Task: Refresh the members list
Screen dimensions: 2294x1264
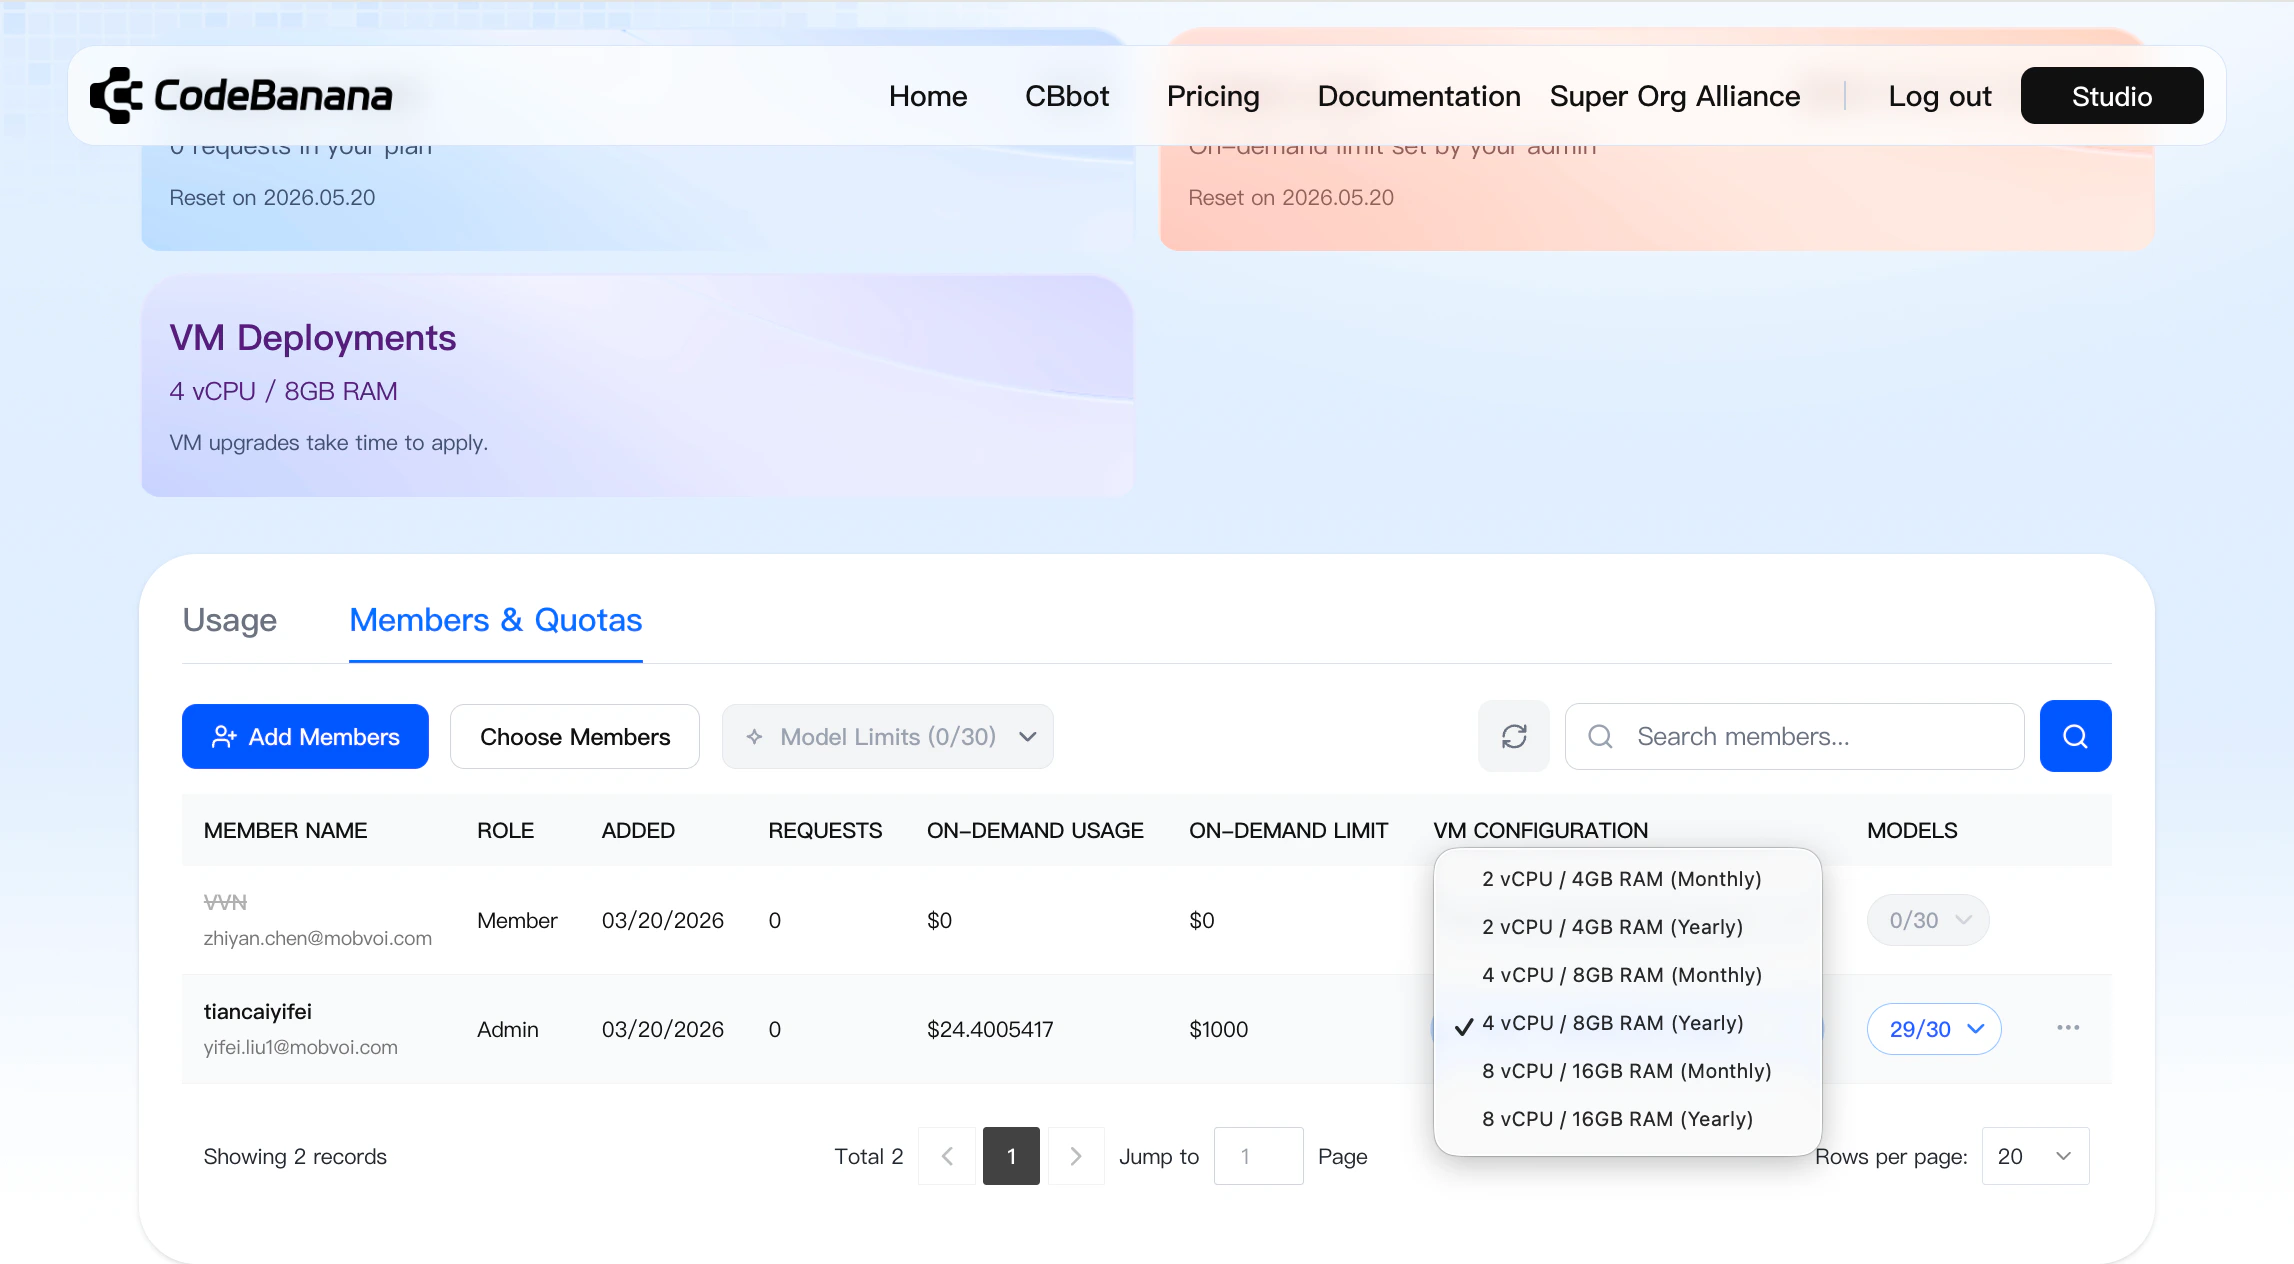Action: coord(1514,736)
